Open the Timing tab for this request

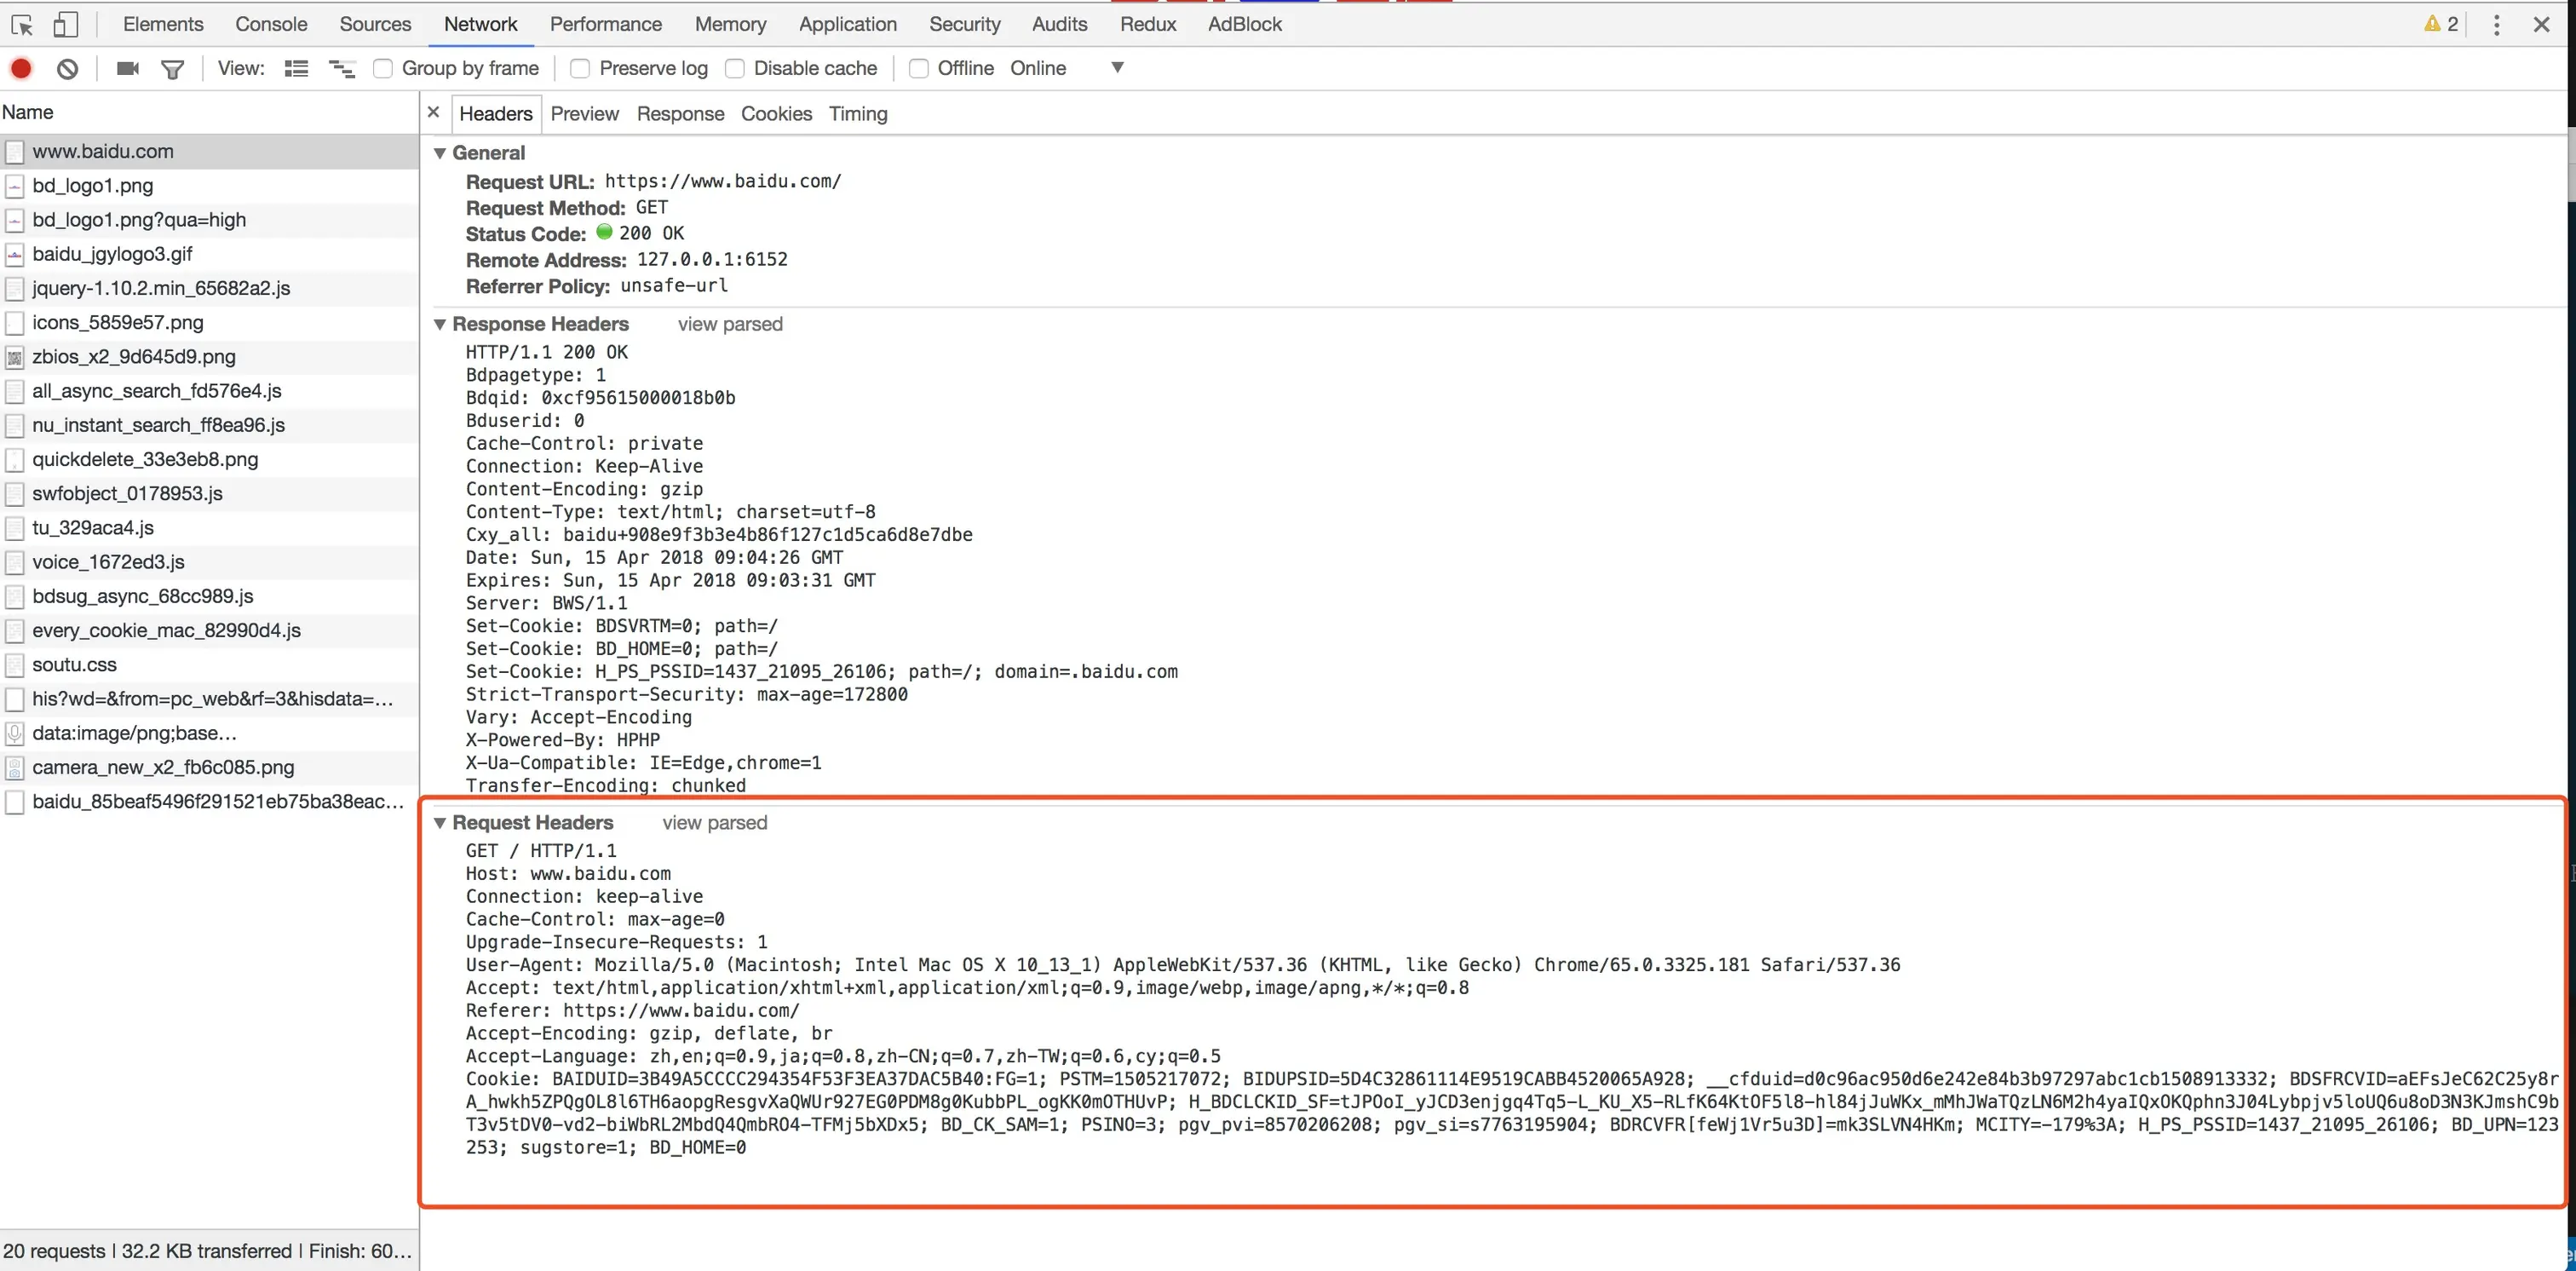click(857, 113)
